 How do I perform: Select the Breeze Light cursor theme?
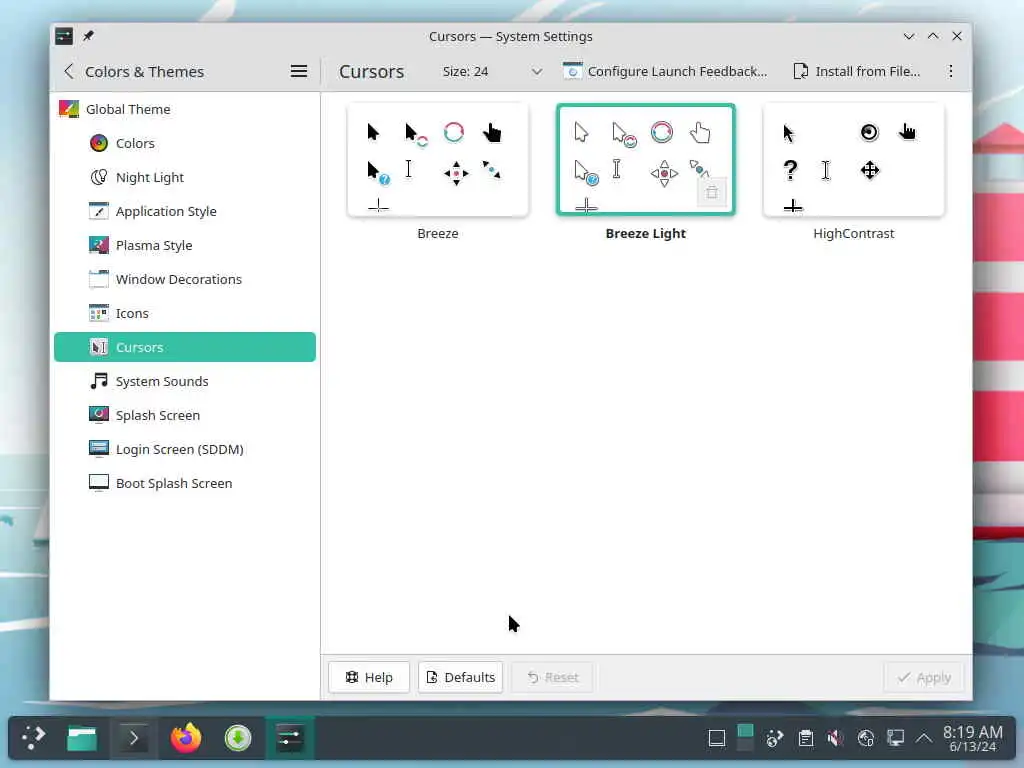tap(646, 159)
